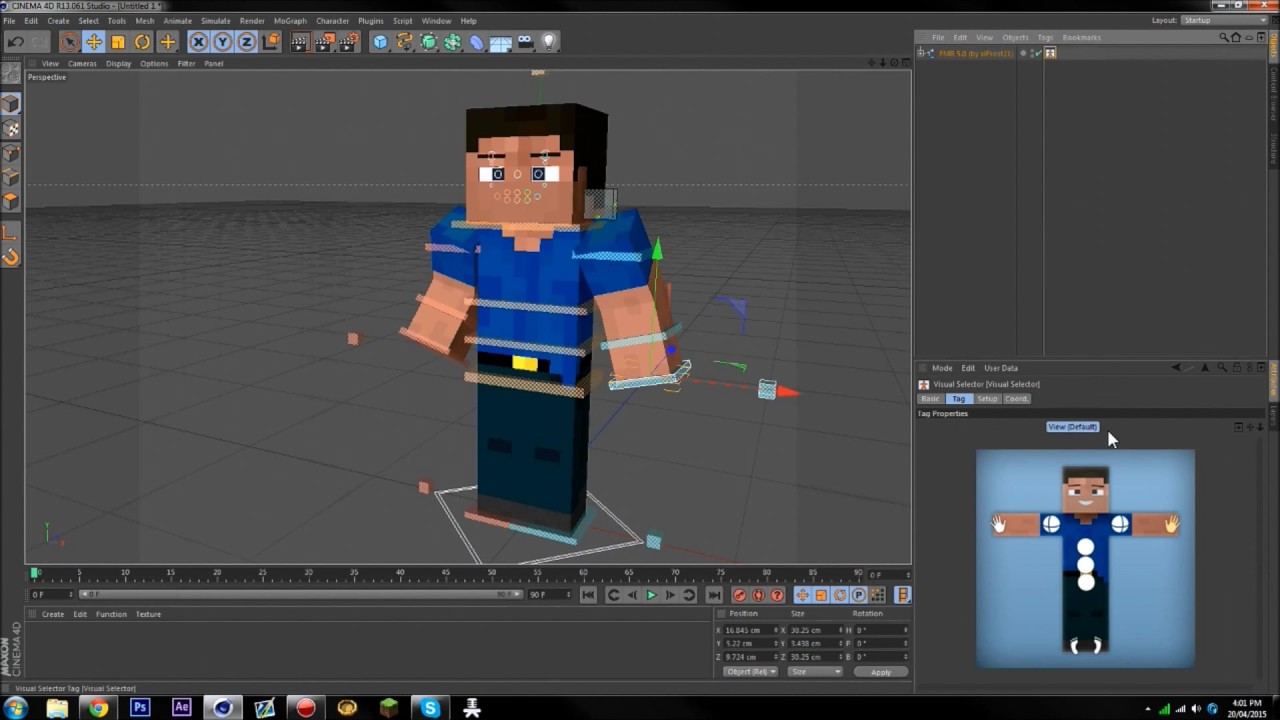
Task: Toggle Z-axis lock
Action: pos(246,41)
